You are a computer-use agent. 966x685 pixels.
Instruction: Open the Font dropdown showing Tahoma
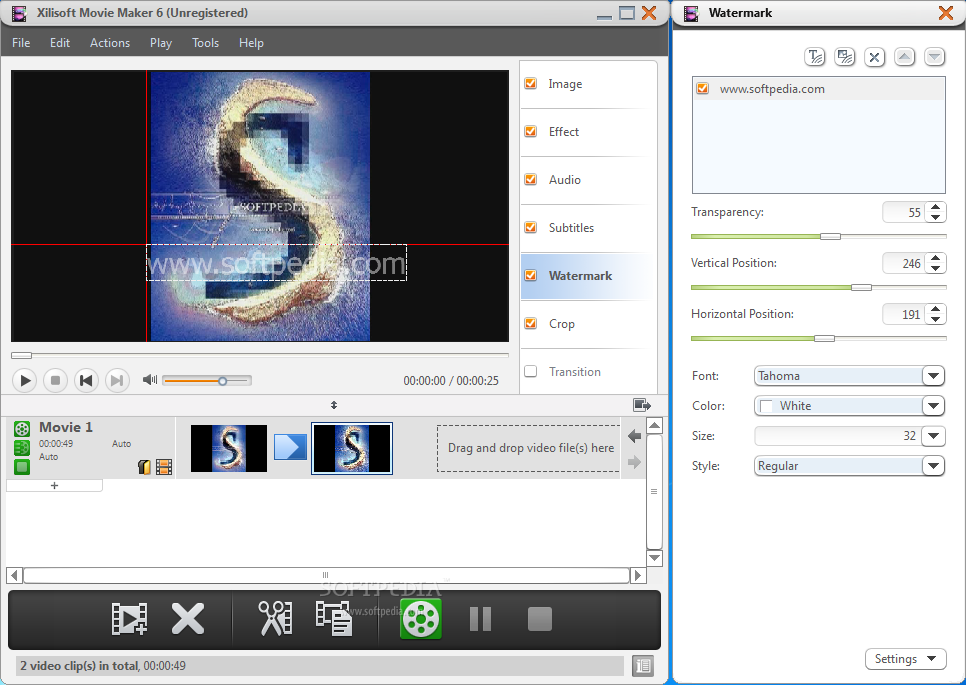[933, 376]
